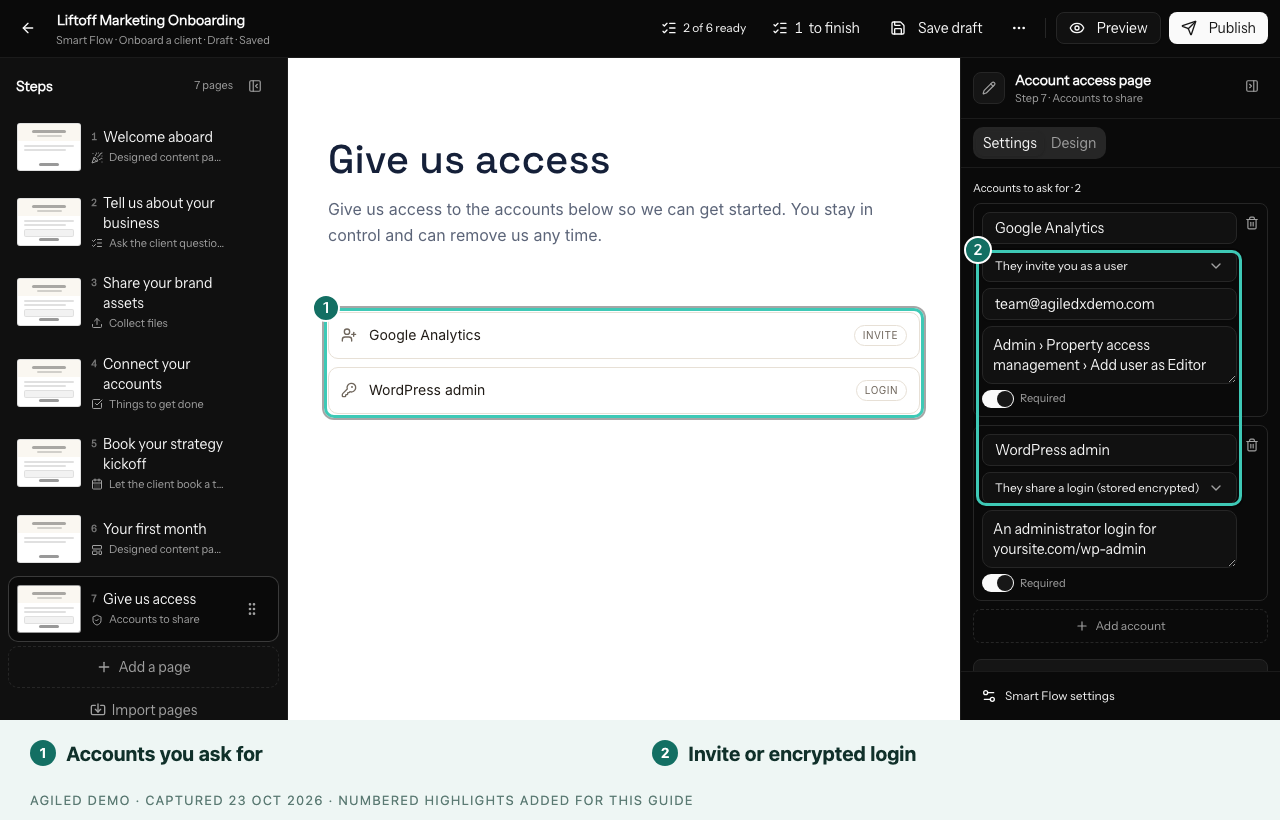Click the Give us access heading

pyautogui.click(x=469, y=160)
